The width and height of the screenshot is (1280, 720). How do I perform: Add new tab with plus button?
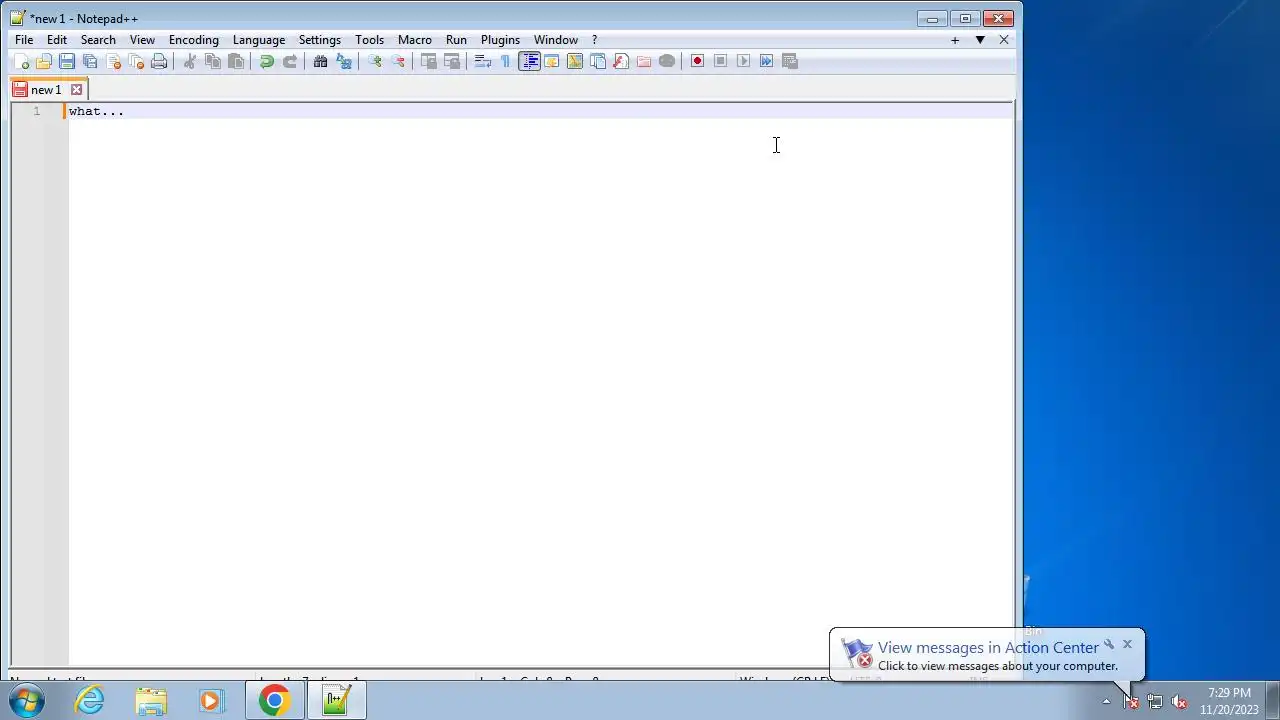click(955, 40)
